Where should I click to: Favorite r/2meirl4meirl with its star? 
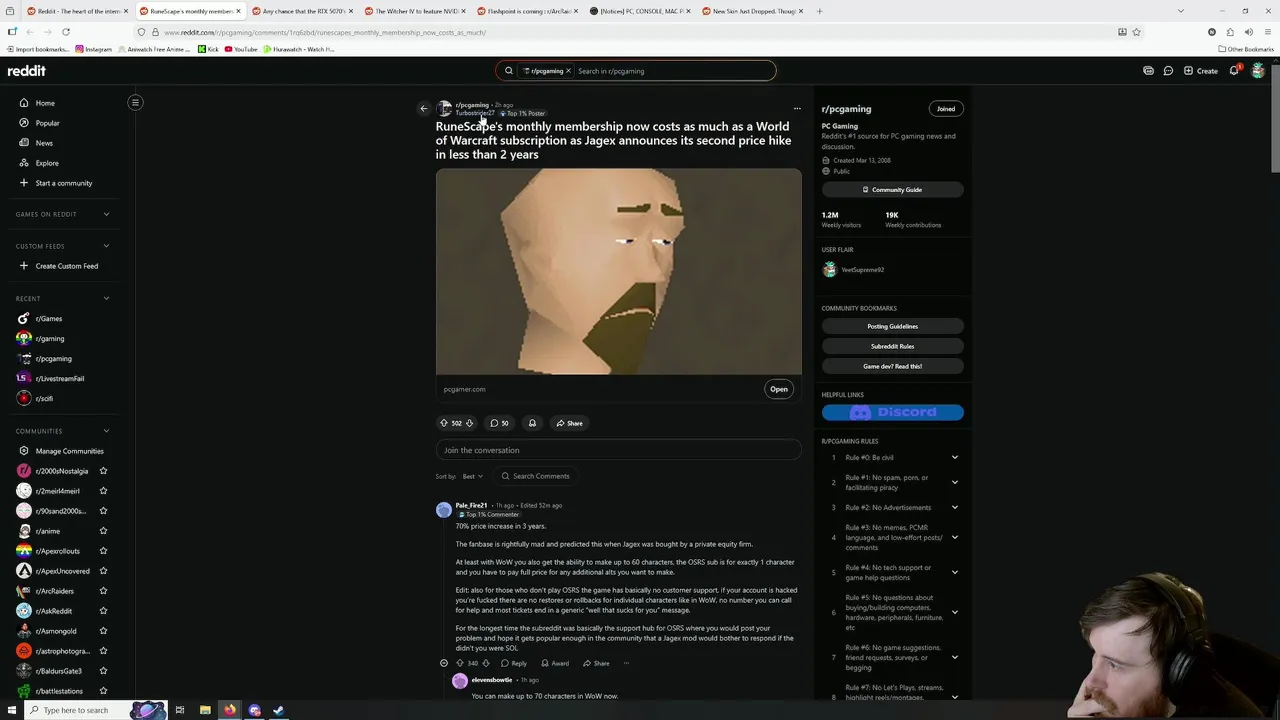[x=103, y=491]
